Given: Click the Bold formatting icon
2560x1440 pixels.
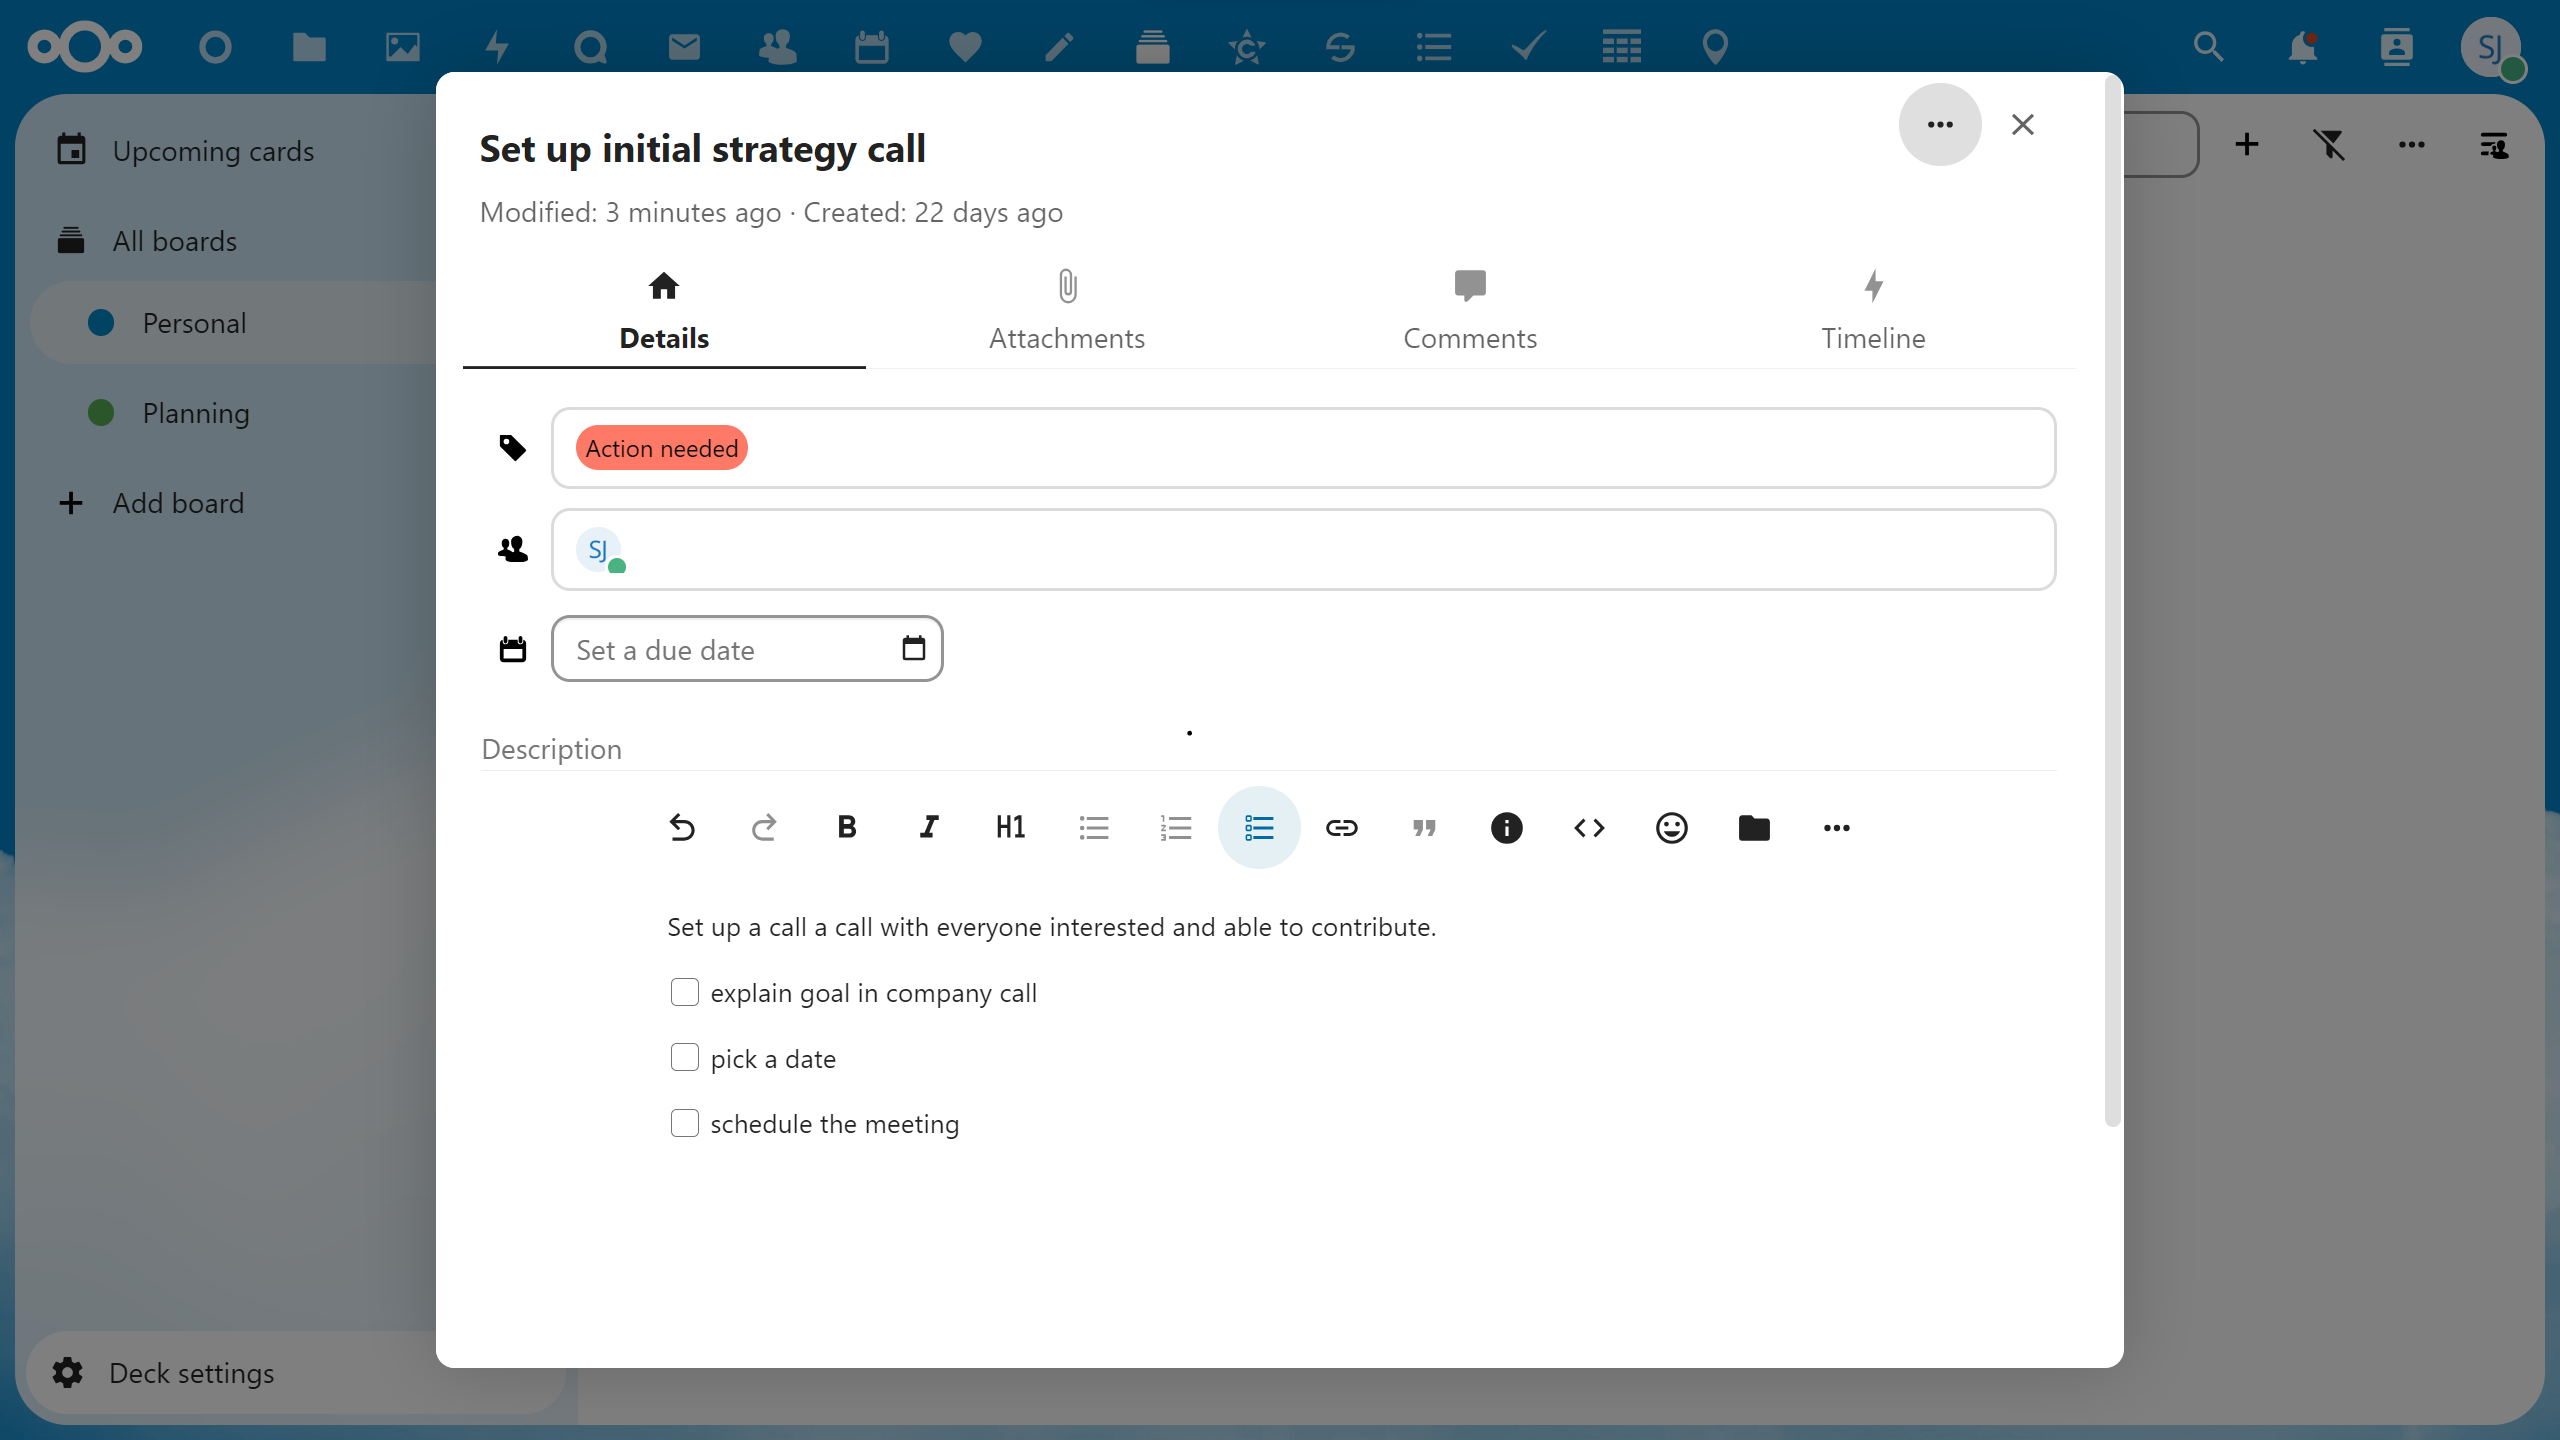Looking at the screenshot, I should tap(847, 826).
